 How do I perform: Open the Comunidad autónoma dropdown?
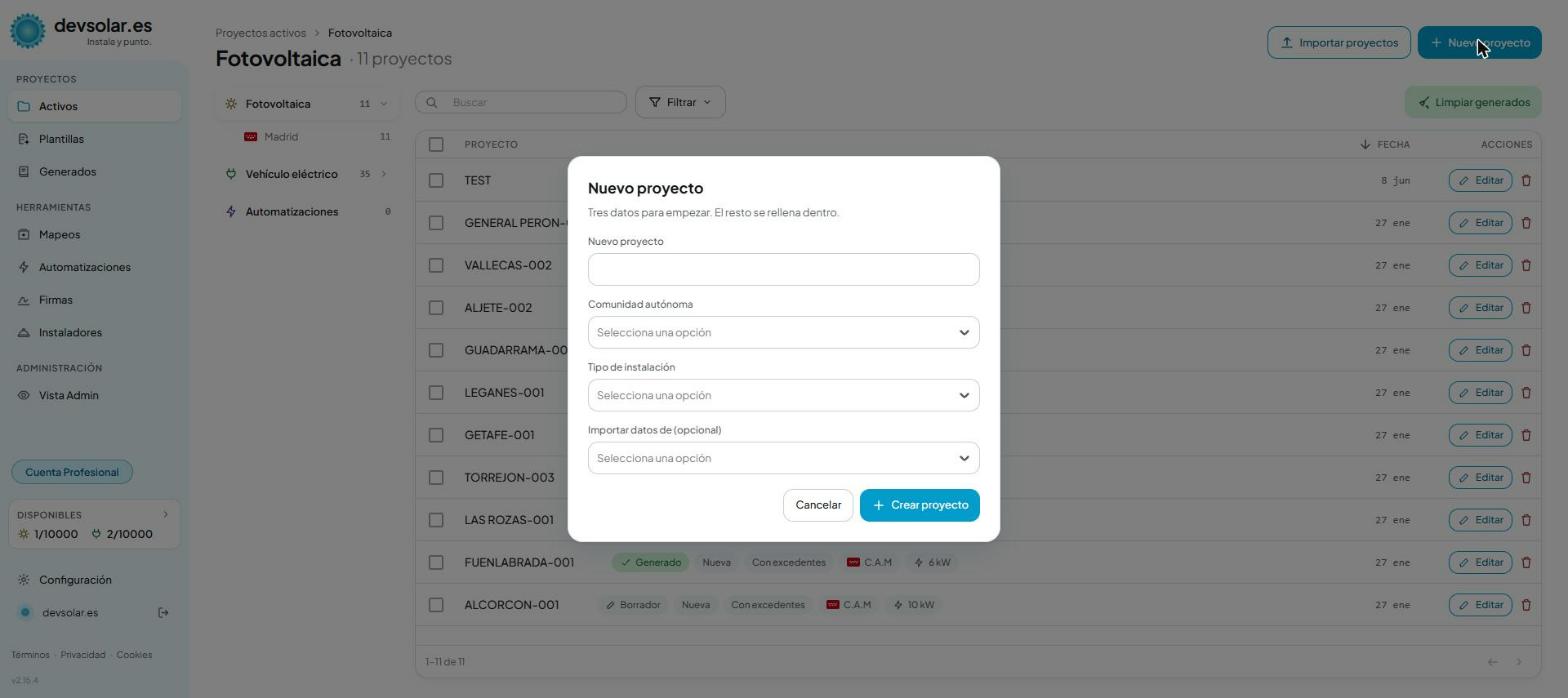click(x=784, y=333)
